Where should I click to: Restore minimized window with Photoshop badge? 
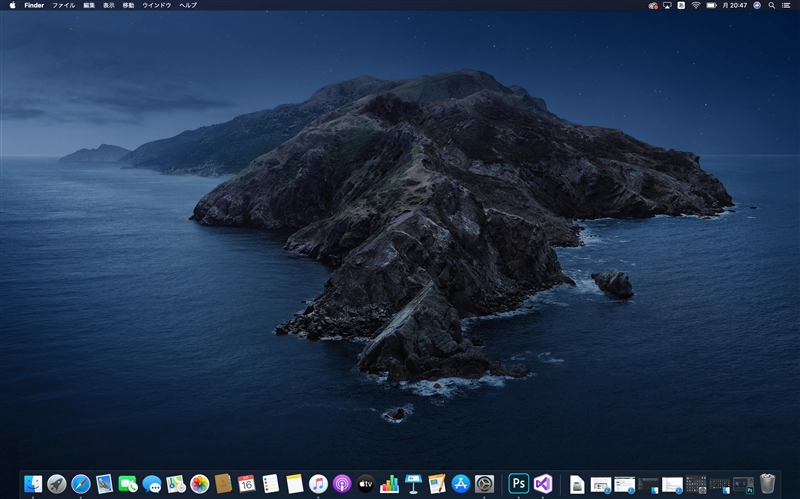click(743, 484)
